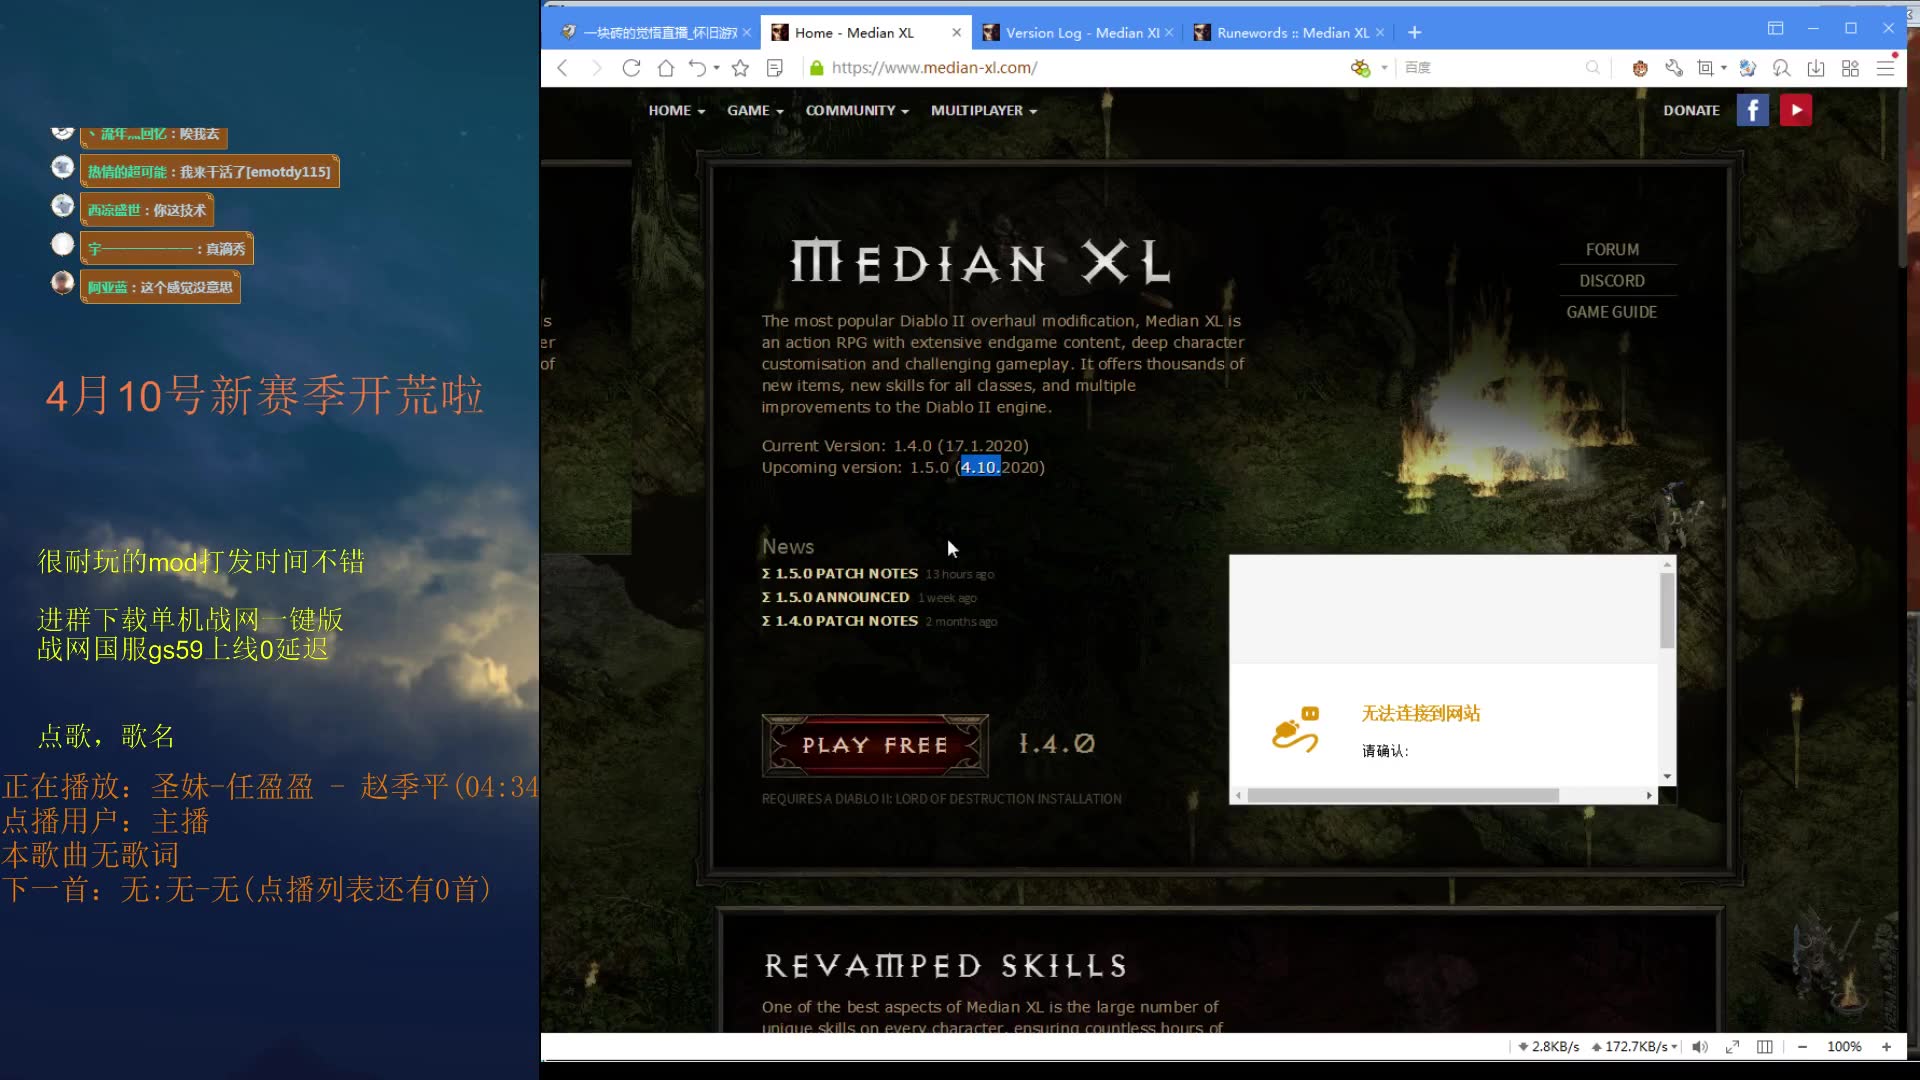1920x1080 pixels.
Task: Open the HOME dropdown menu
Action: click(676, 111)
